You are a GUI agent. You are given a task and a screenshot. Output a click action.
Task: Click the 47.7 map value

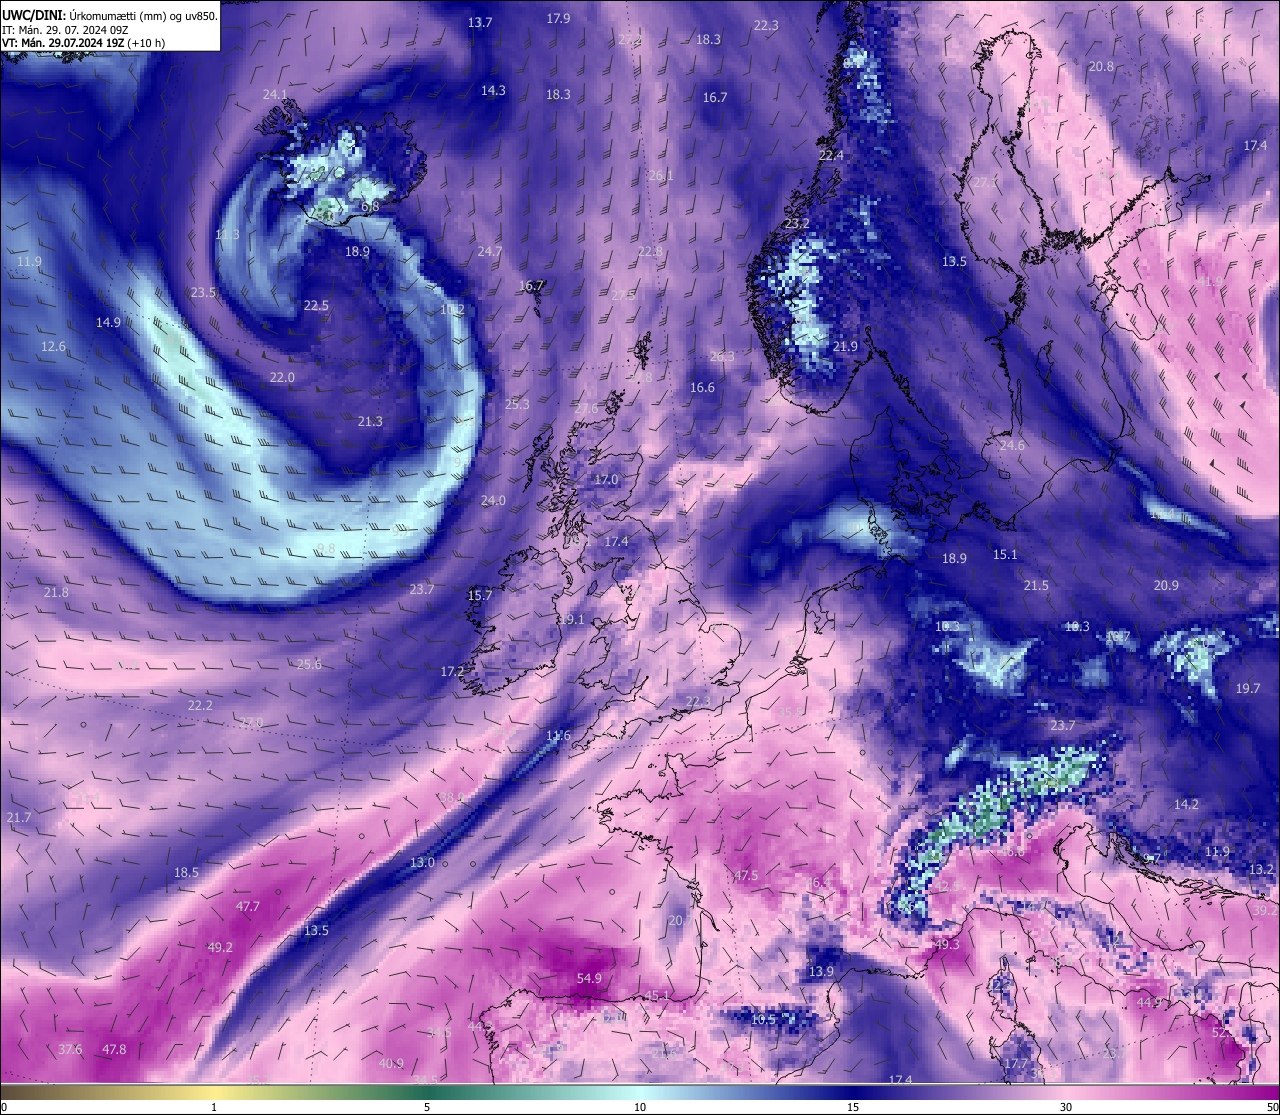(x=247, y=906)
